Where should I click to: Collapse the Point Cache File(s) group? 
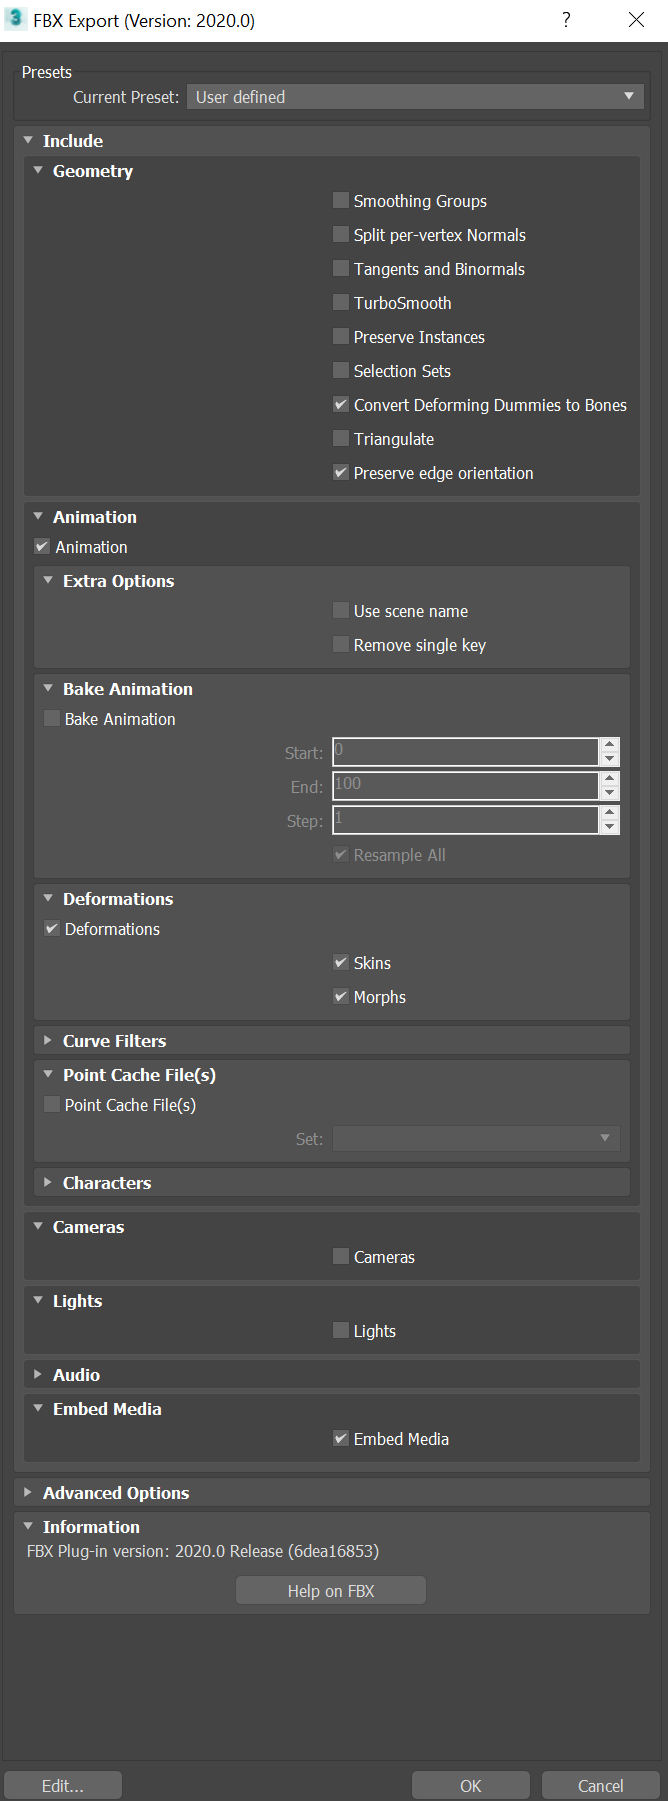point(48,1075)
